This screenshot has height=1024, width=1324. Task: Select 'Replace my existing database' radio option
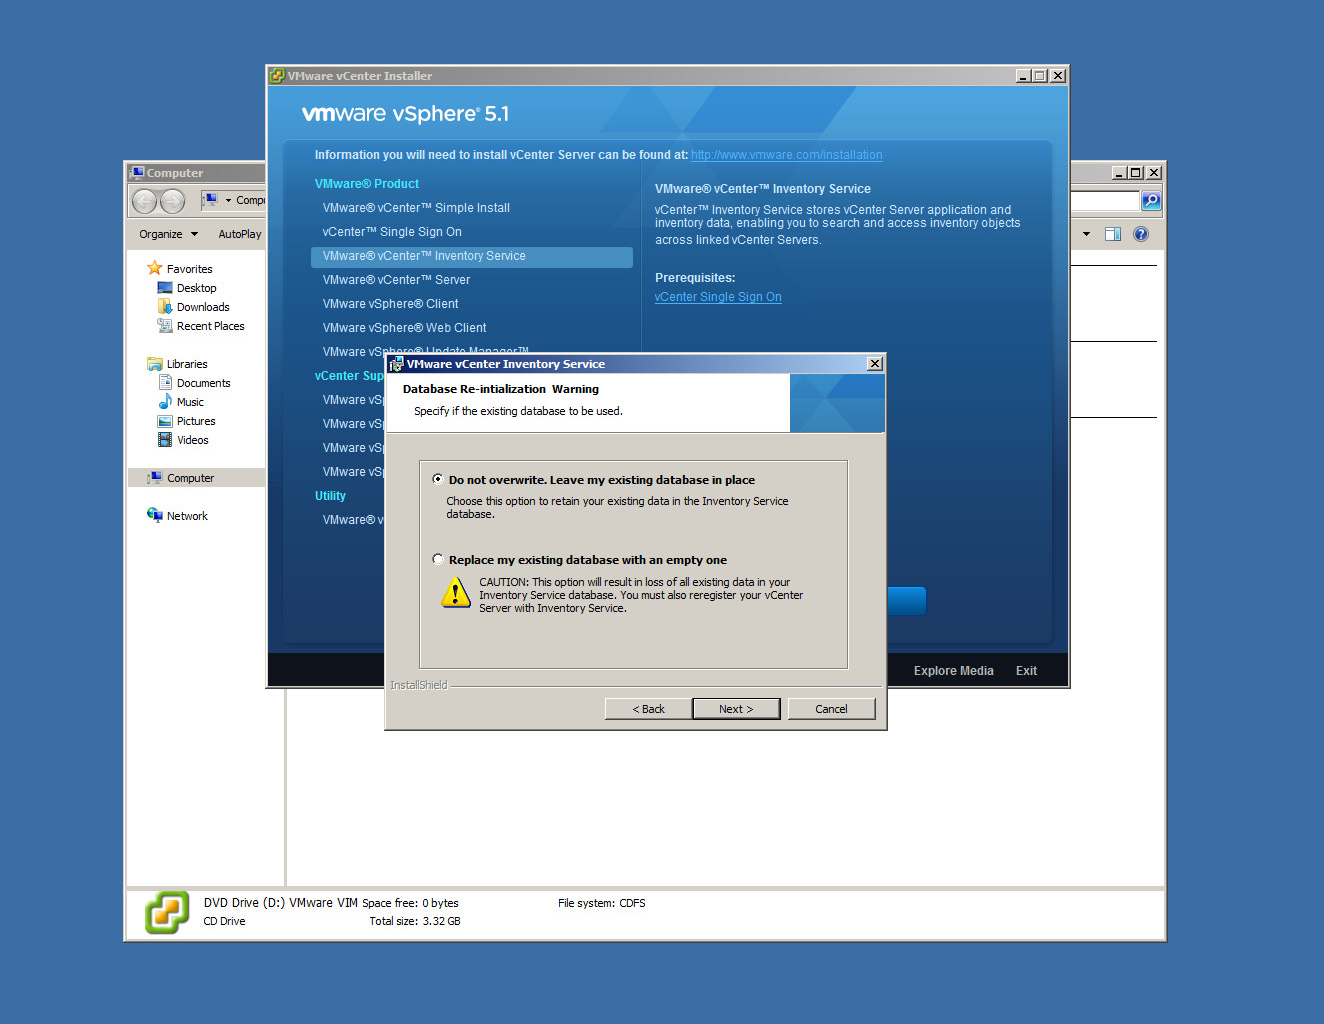click(438, 560)
